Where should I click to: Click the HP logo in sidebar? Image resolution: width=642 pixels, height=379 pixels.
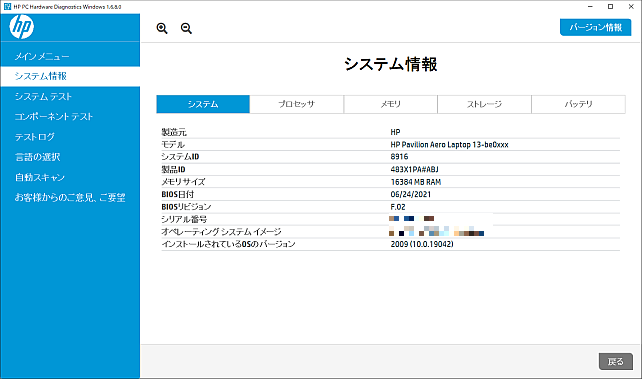coord(22,27)
